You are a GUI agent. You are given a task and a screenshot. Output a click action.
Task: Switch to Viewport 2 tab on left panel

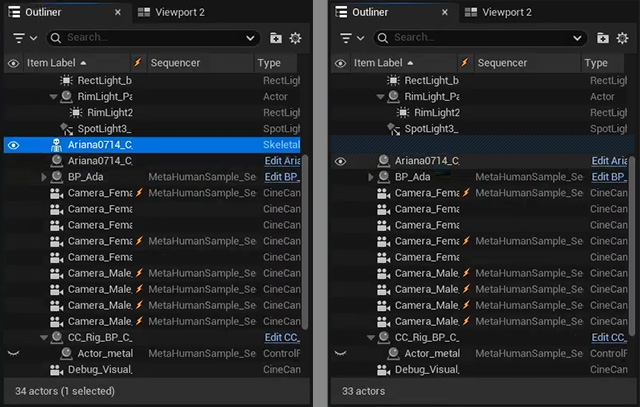click(x=171, y=12)
